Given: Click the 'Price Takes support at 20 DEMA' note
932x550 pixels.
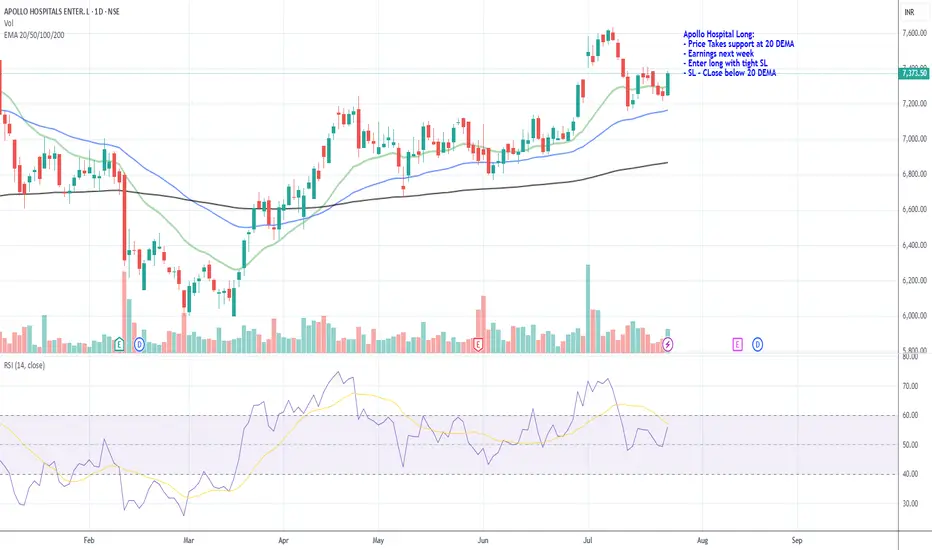Looking at the screenshot, I should (739, 44).
